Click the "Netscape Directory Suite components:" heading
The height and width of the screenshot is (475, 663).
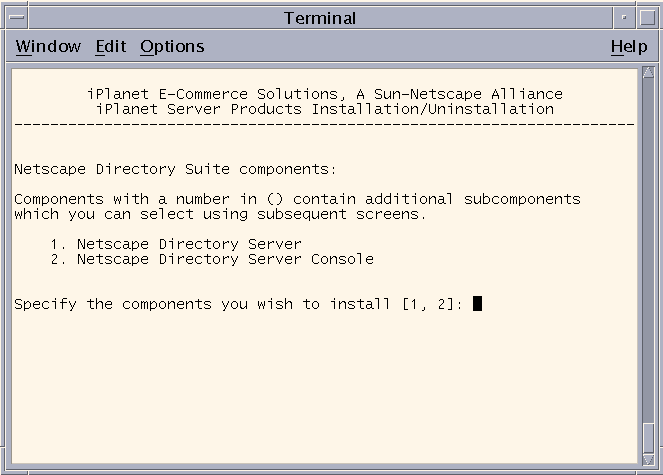click(175, 169)
